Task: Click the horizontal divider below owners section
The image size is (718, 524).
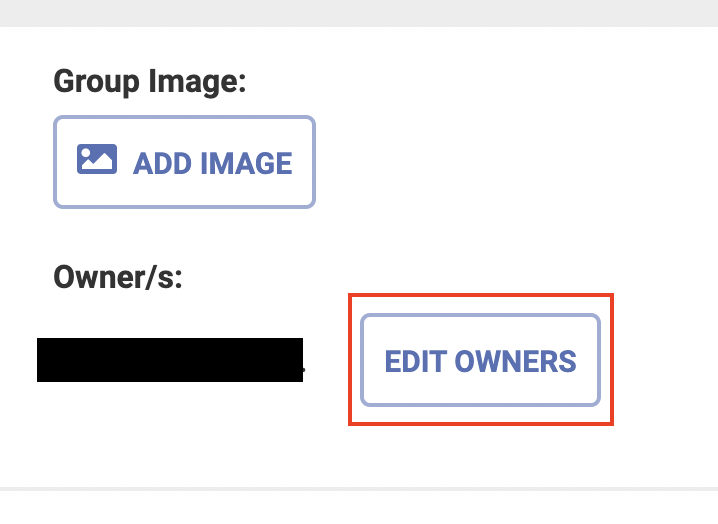Action: [359, 489]
